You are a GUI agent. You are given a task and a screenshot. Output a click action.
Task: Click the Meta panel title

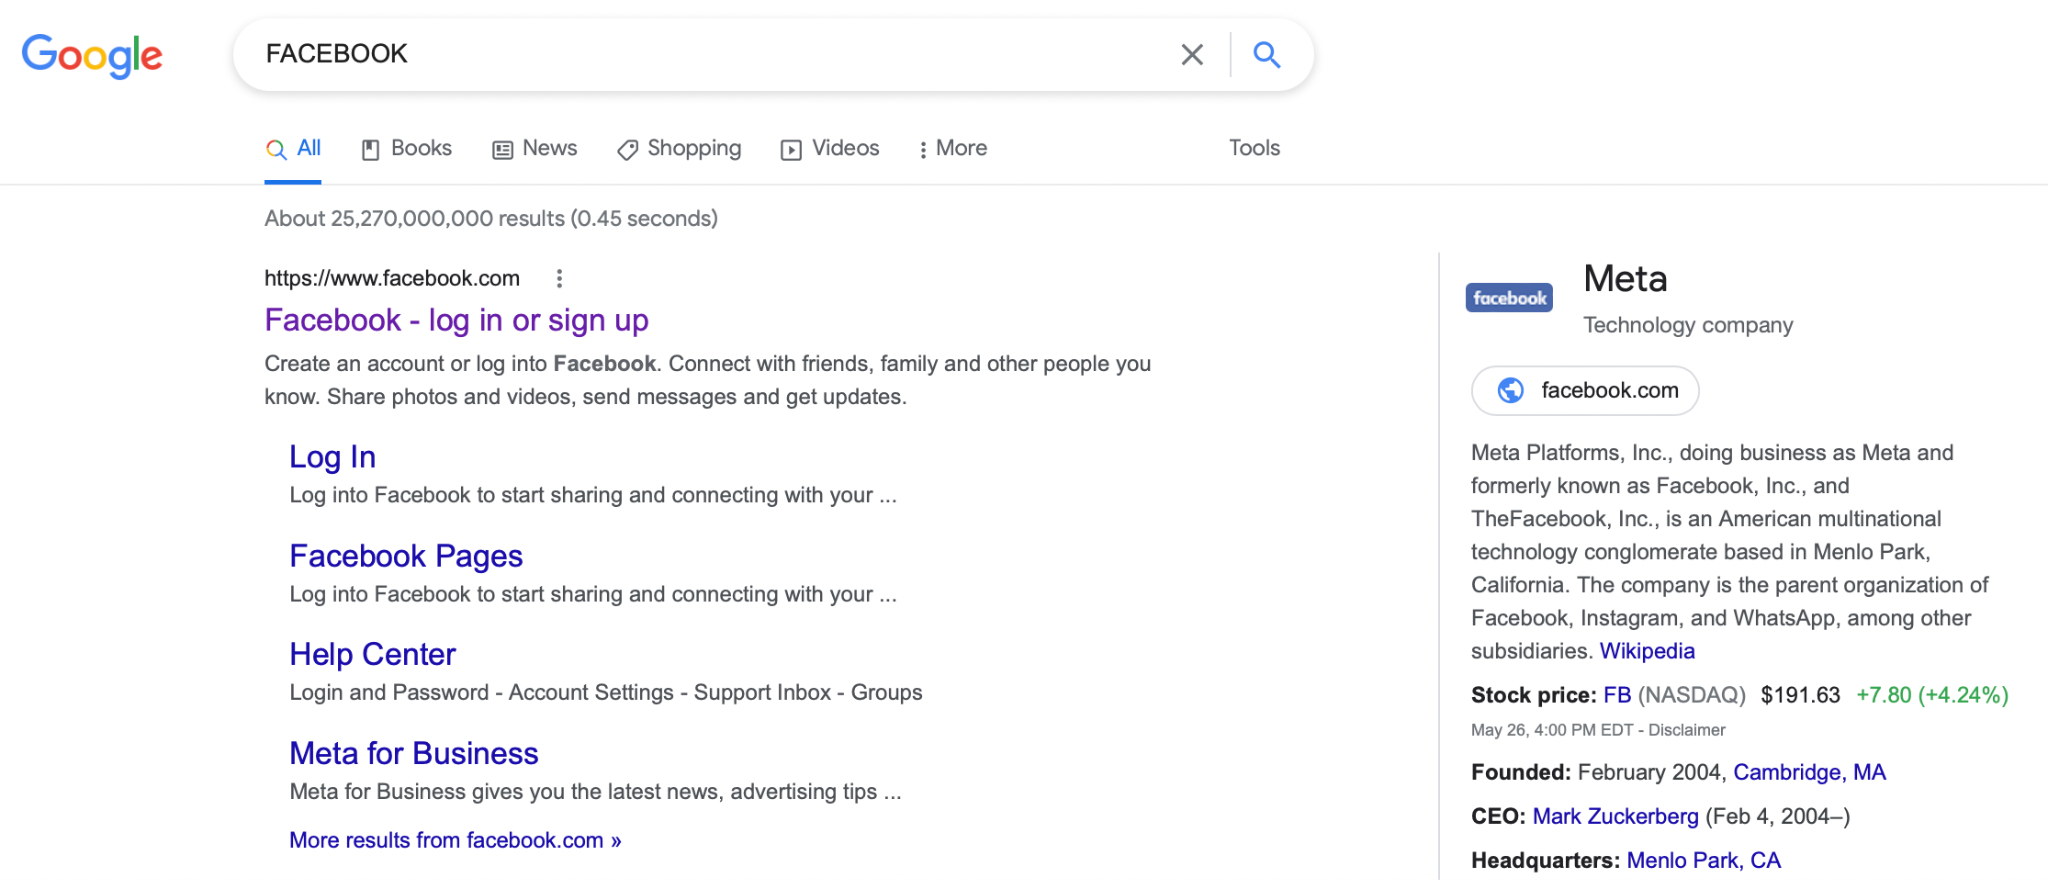click(x=1625, y=279)
